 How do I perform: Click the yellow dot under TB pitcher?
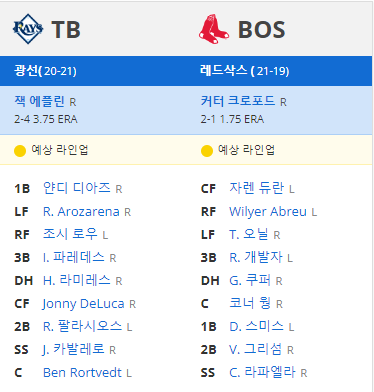point(20,151)
